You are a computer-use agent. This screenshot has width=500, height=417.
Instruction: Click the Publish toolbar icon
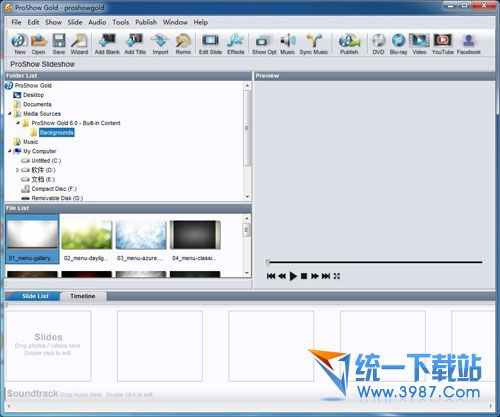pos(349,44)
